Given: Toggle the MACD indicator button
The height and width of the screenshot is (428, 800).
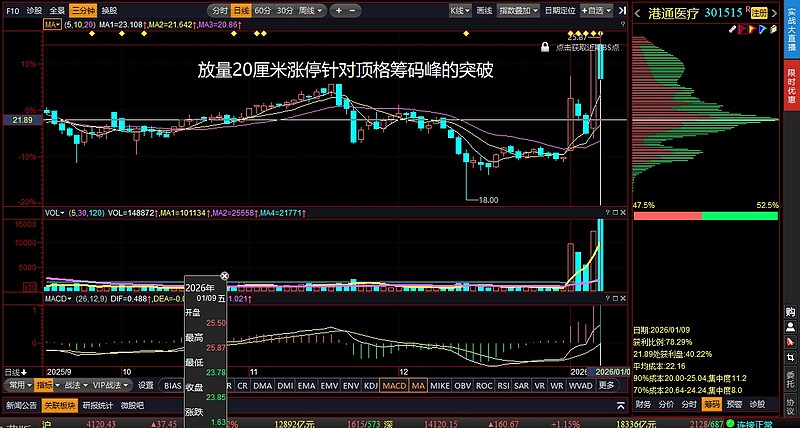Looking at the screenshot, I should tap(395, 386).
